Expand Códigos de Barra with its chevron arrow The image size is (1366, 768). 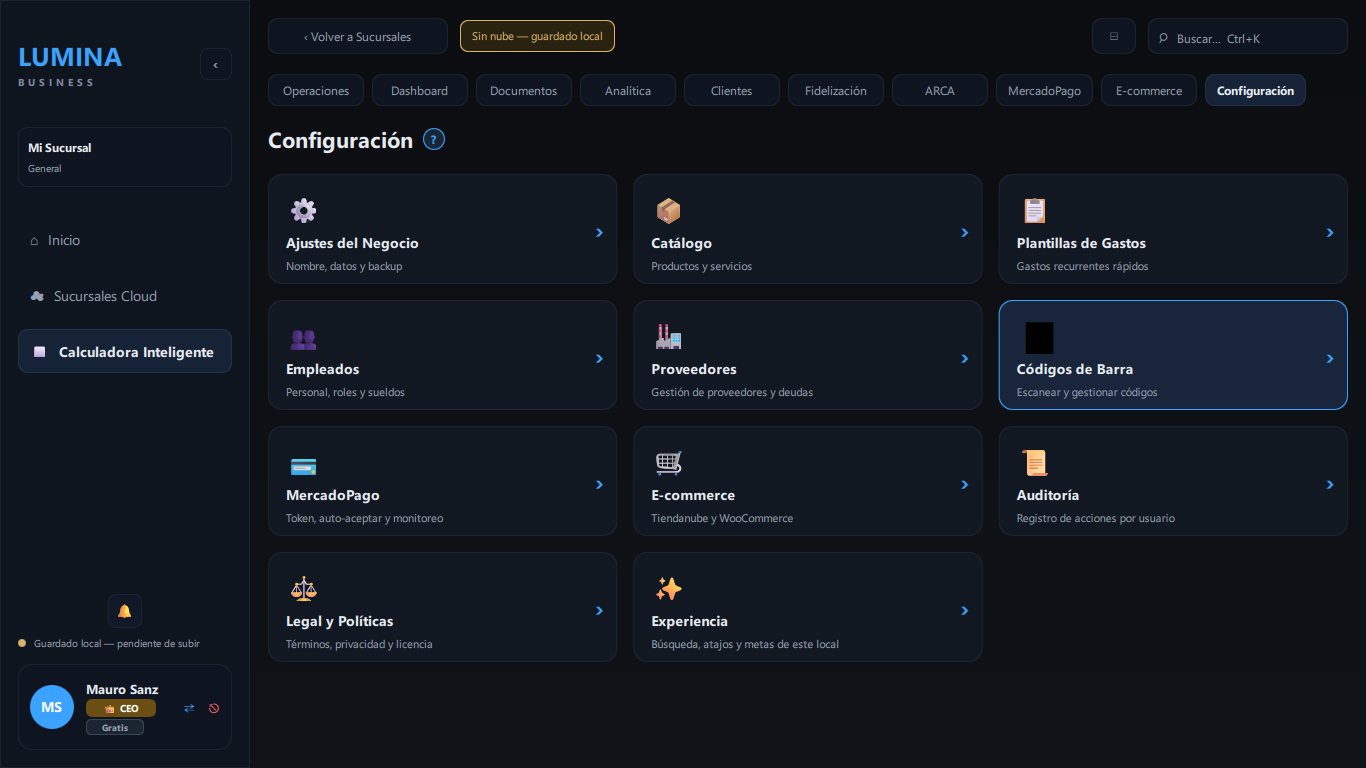pyautogui.click(x=1330, y=358)
